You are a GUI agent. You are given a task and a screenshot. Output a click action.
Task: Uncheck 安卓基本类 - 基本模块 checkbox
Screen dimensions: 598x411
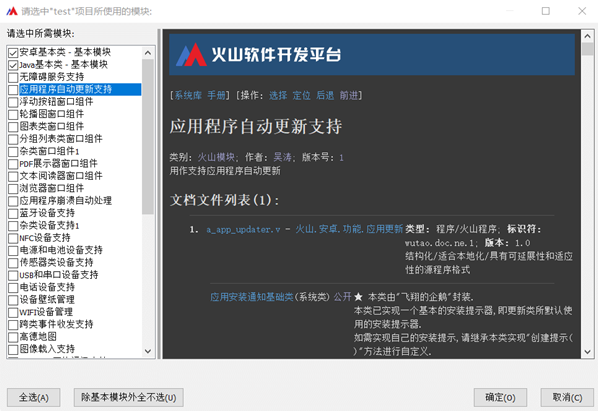[x=13, y=53]
